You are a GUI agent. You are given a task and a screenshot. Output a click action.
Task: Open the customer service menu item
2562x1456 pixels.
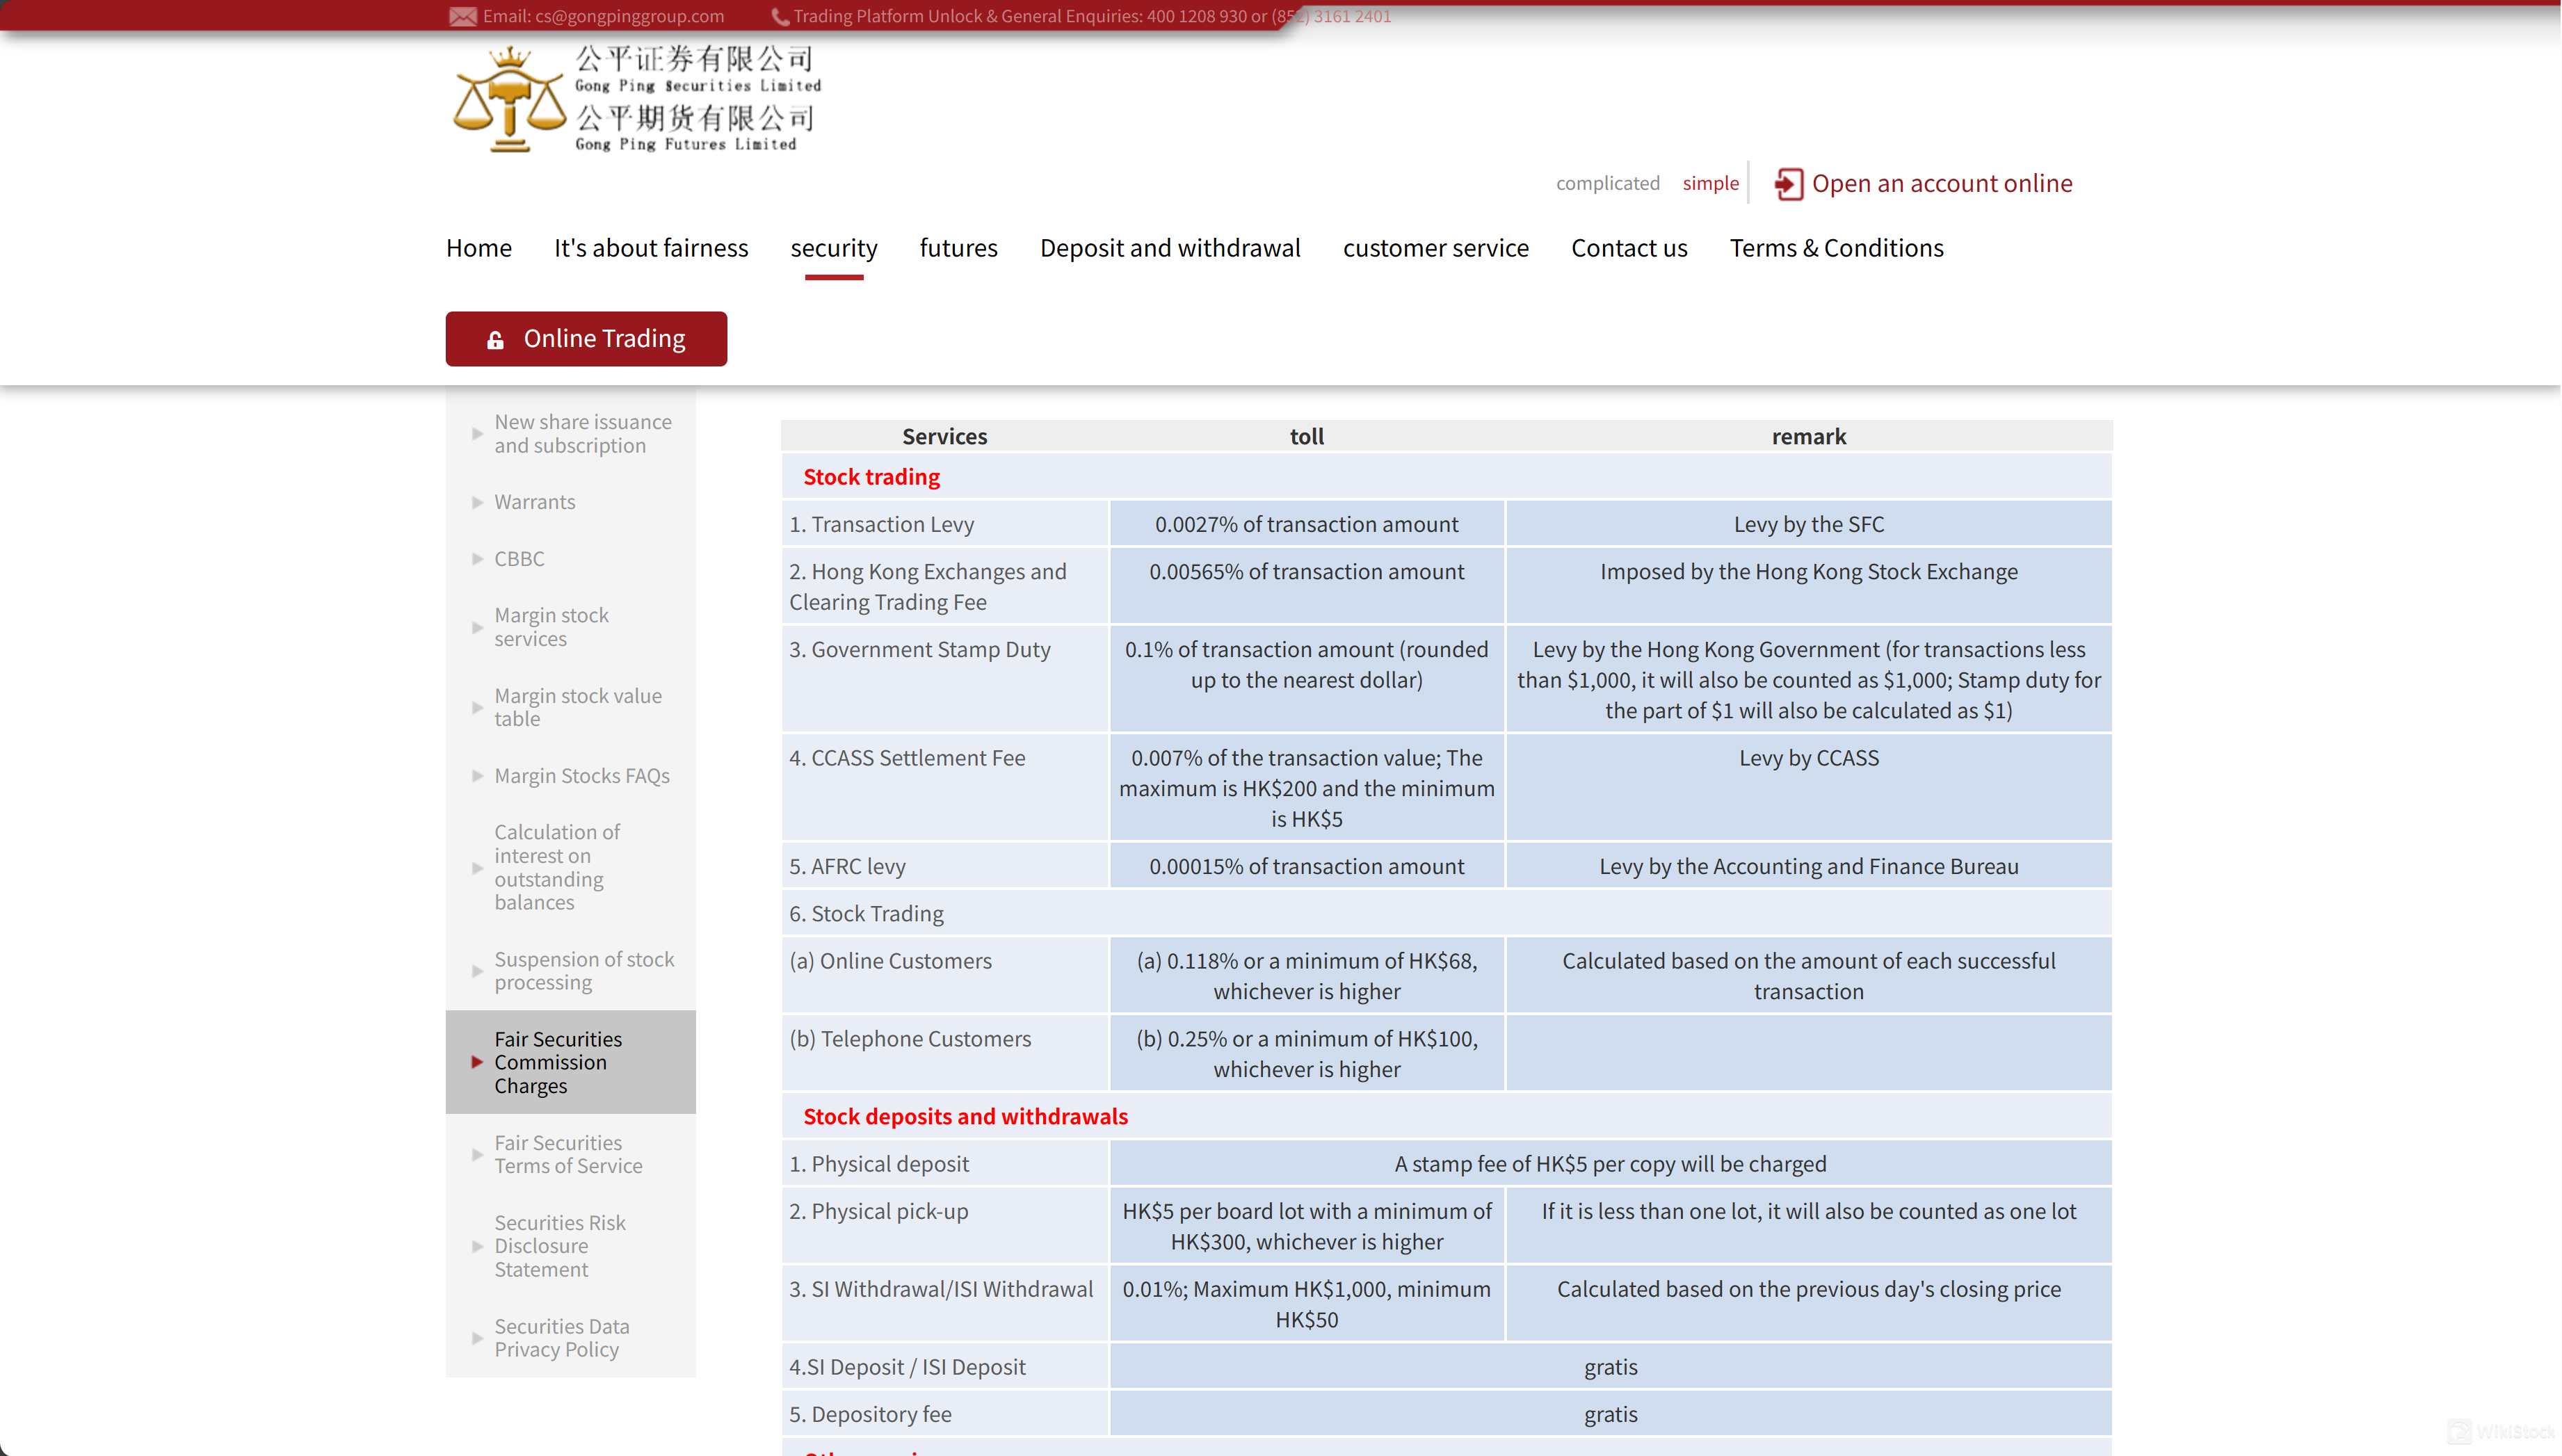[x=1435, y=248]
